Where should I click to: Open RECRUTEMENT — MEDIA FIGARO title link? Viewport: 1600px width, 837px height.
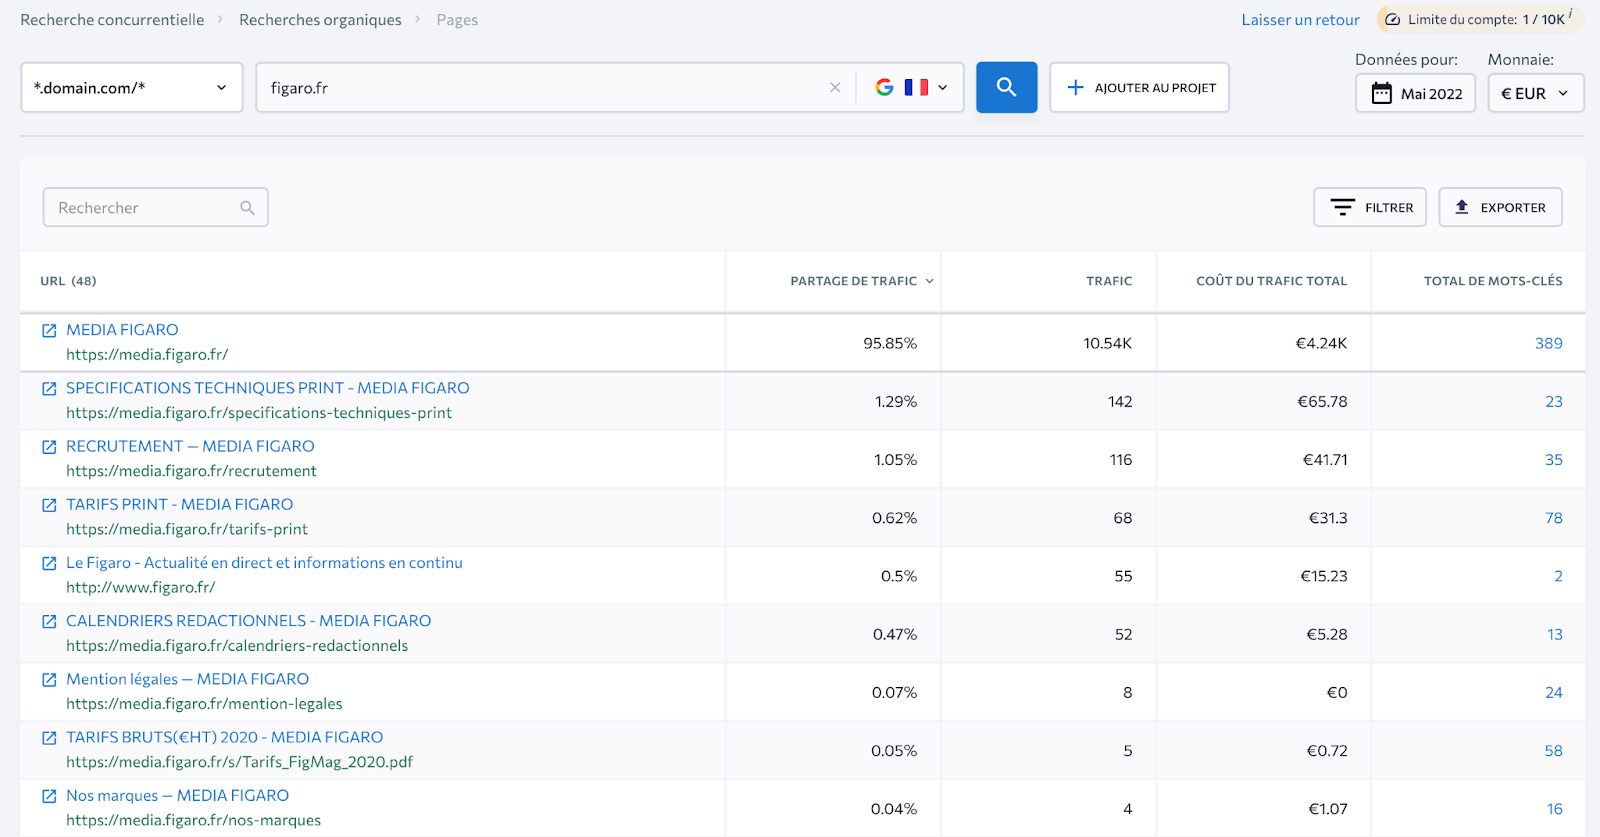point(190,446)
